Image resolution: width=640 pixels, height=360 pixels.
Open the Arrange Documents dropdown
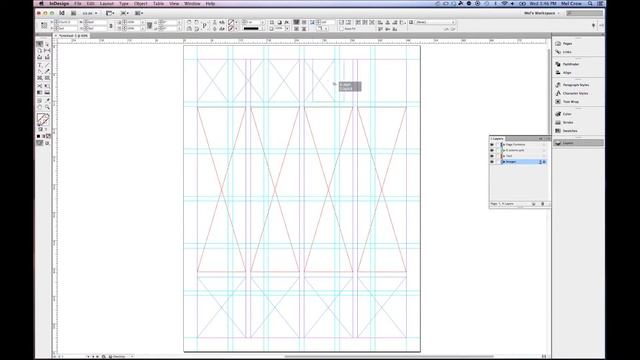pos(139,13)
